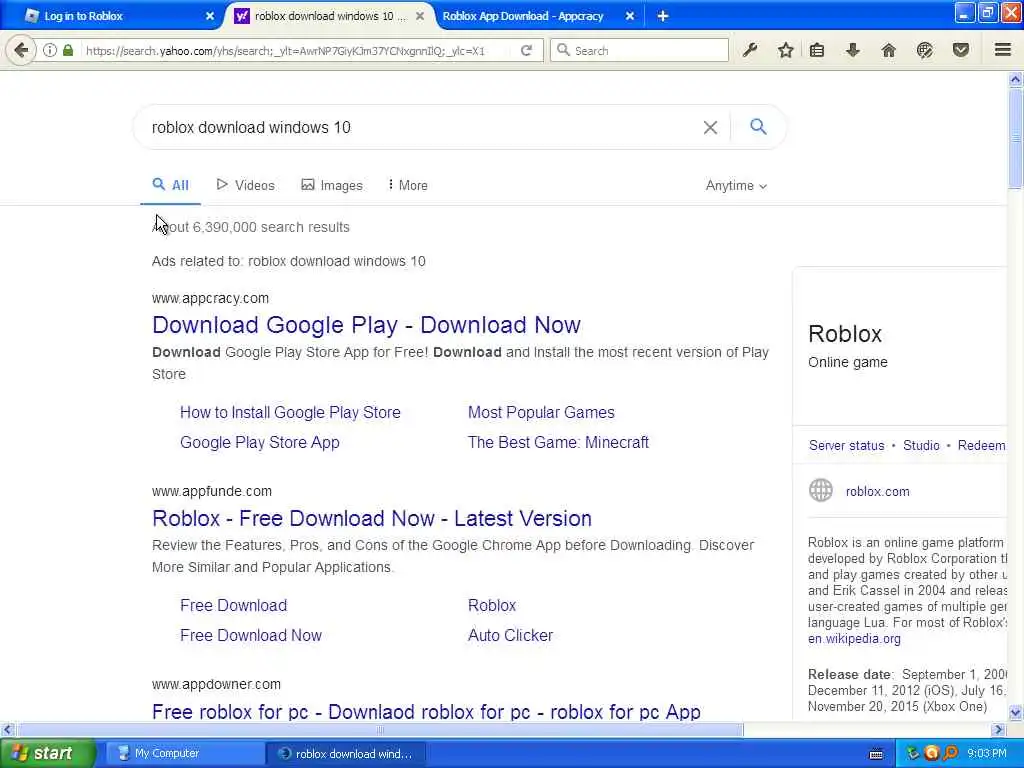
Task: Switch to Videos results
Action: coord(246,185)
